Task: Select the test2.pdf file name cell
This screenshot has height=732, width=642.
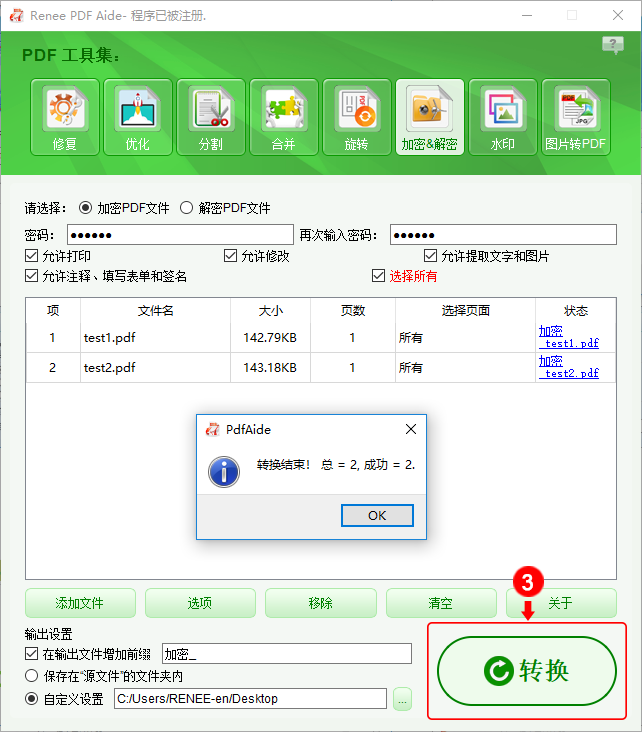Action: [x=155, y=367]
